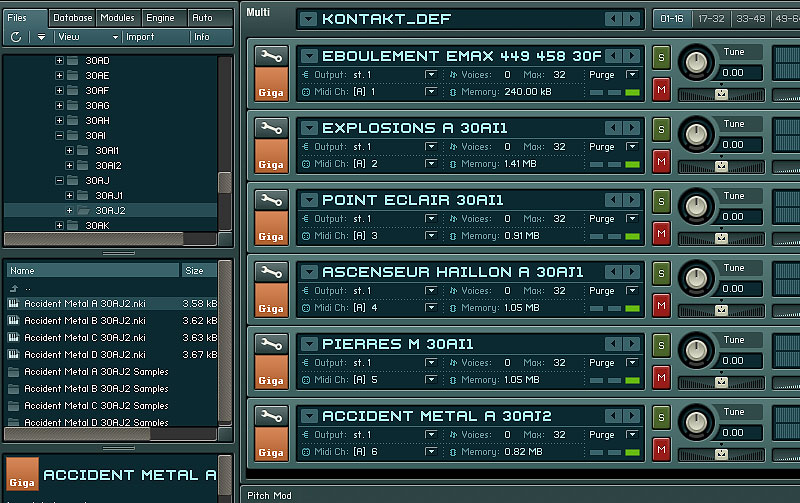Solo the EXPLOSIONS A 30AI1 instrument
Viewport: 800px width, 503px height.
[x=661, y=129]
